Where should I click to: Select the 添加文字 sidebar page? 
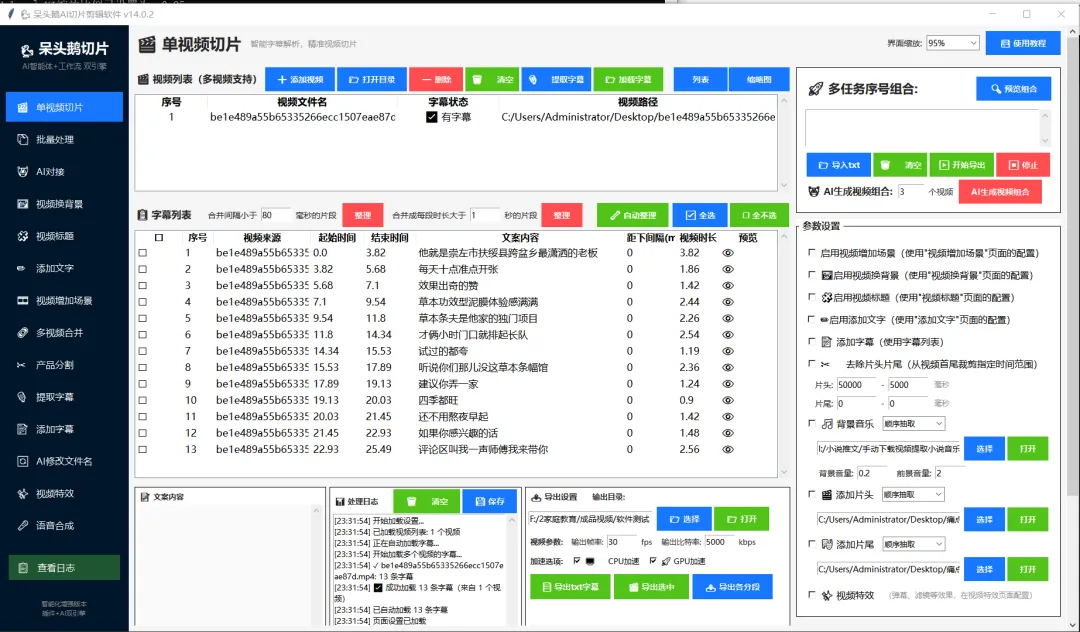tap(64, 268)
